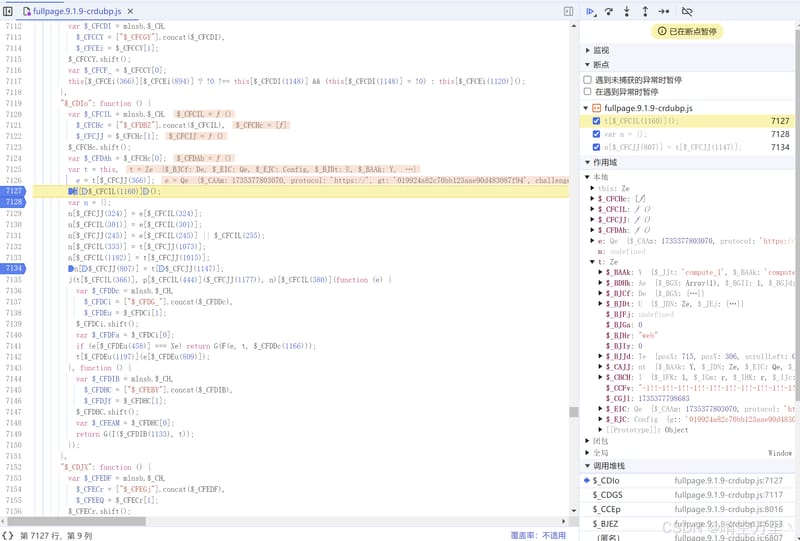Screen dimensions: 800x541
Task: Click line number 7135 in gutter
Action: point(13,280)
